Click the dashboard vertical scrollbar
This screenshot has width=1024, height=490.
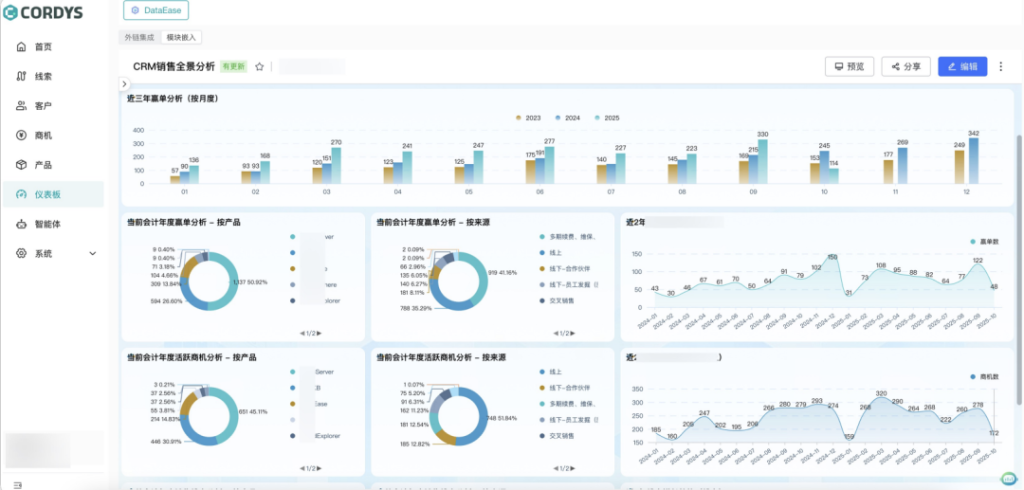pyautogui.click(x=1019, y=200)
